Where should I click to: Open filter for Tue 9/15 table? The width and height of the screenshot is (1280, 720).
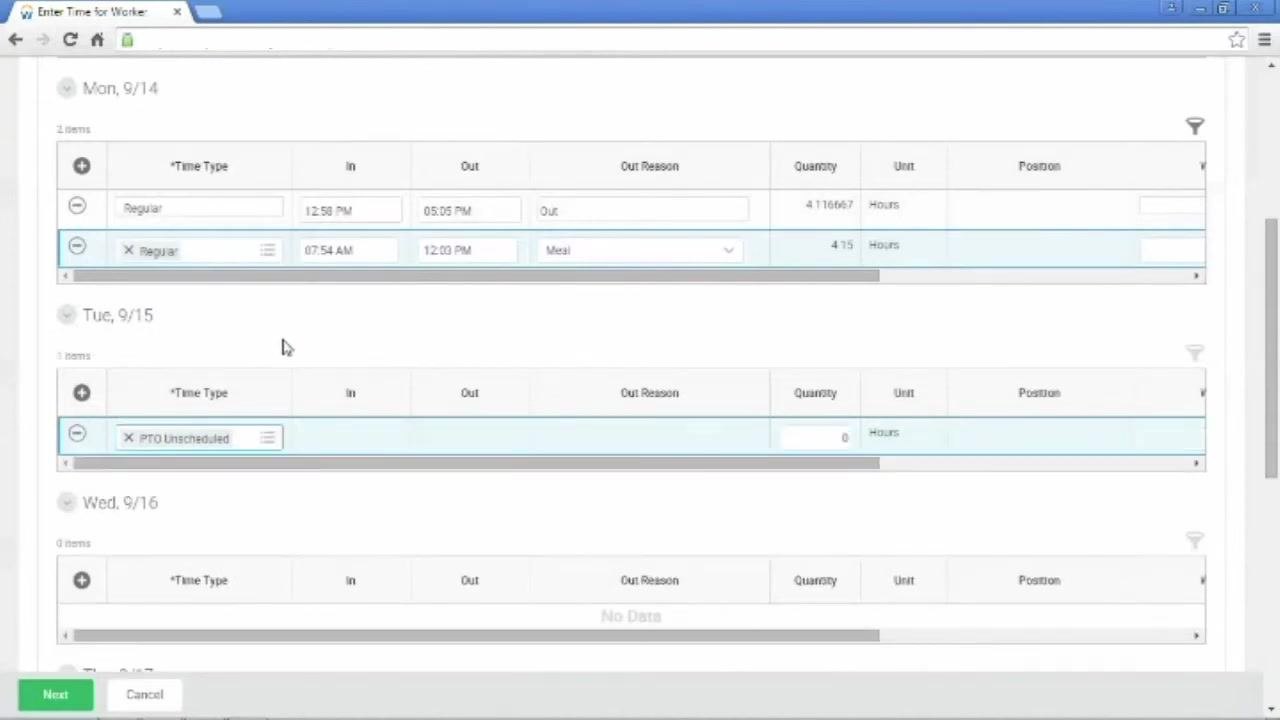[1195, 353]
